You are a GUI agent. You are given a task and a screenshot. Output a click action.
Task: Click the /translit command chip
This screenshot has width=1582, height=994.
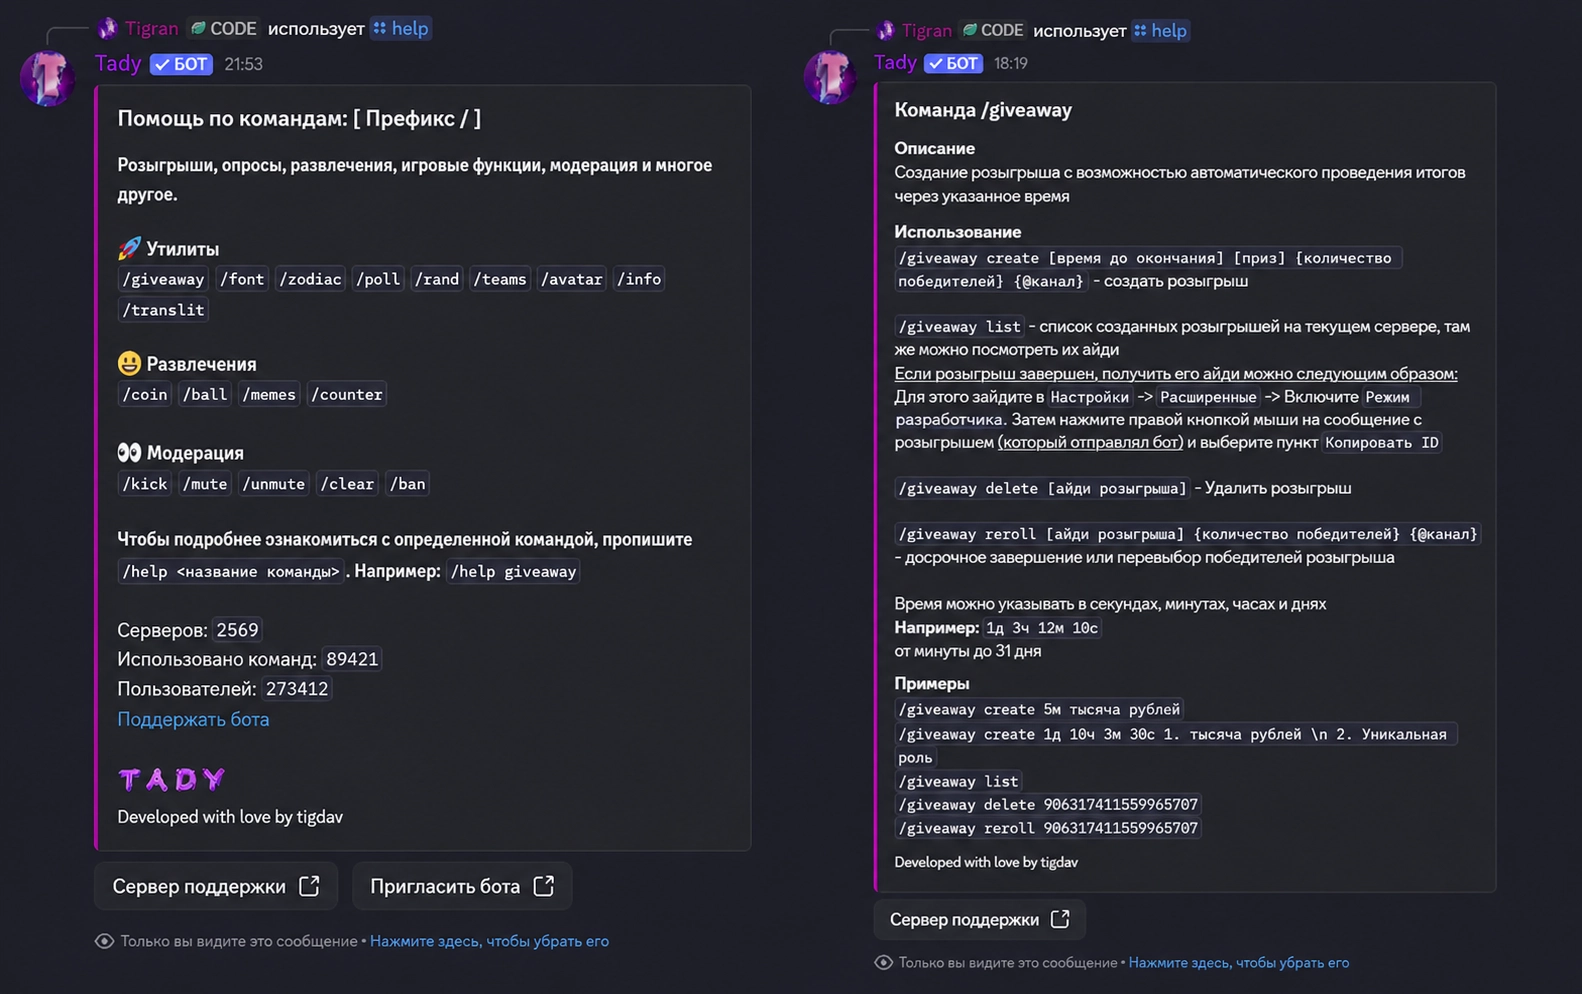(163, 310)
